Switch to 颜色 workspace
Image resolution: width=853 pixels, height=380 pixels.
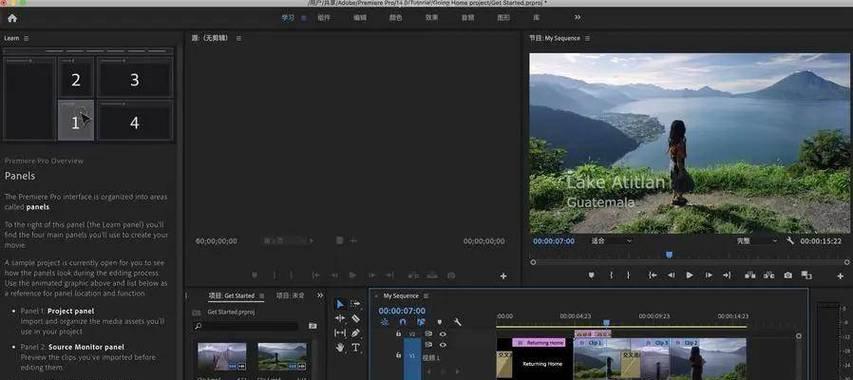[395, 17]
